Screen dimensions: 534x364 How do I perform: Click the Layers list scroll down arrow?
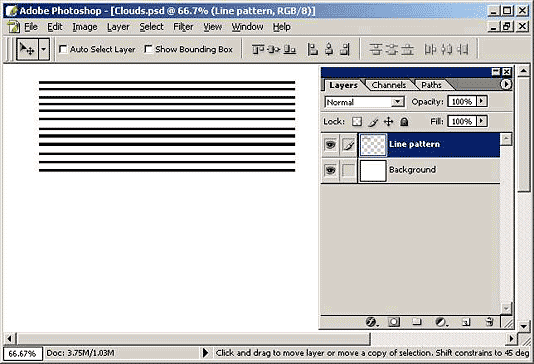(x=506, y=308)
